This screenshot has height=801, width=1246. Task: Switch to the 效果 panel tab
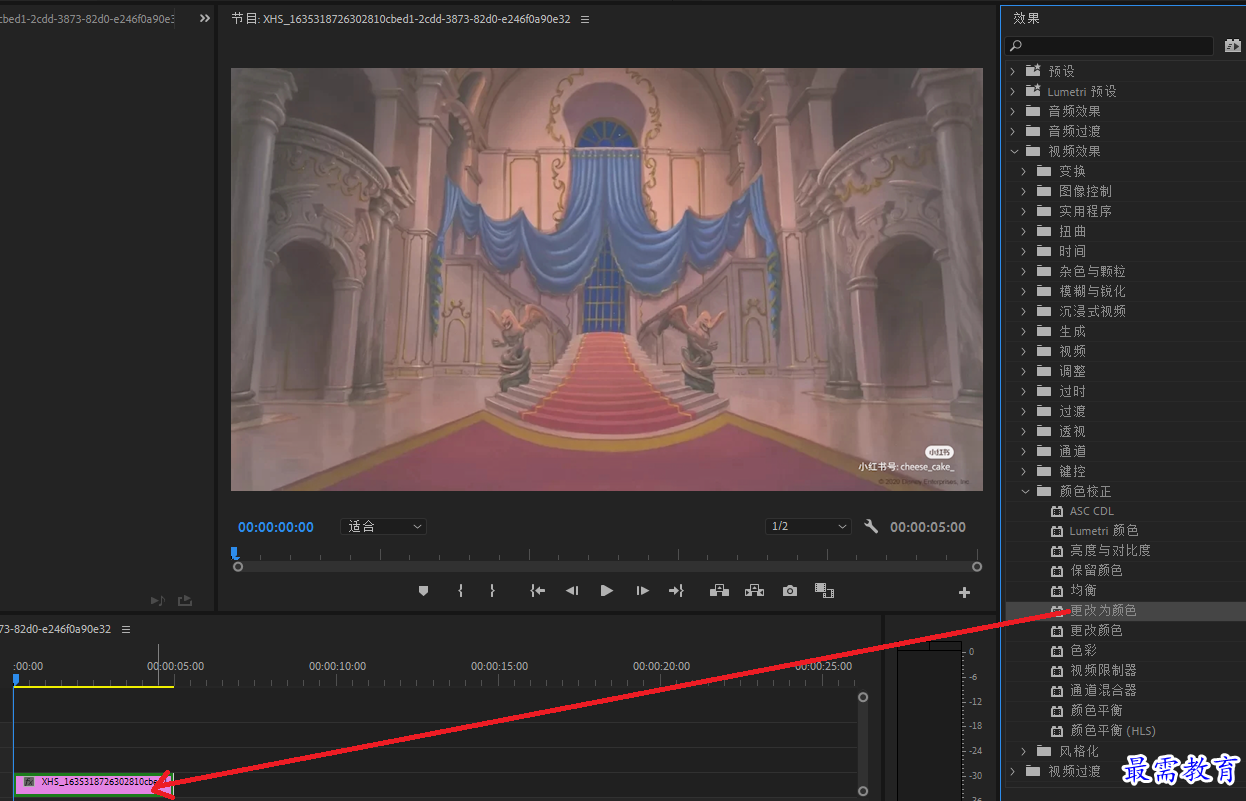pyautogui.click(x=1026, y=18)
